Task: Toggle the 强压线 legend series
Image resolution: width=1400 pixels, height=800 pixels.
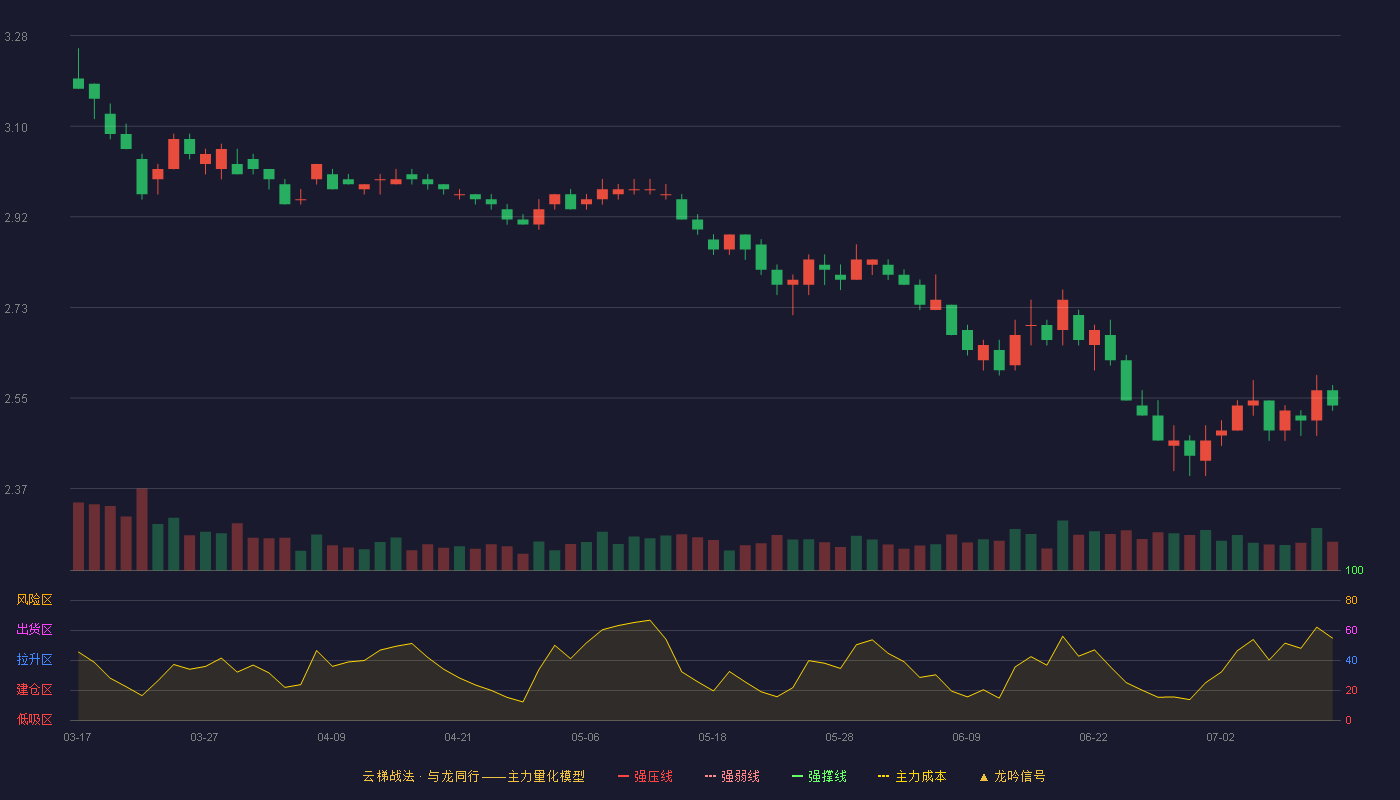Action: click(x=645, y=776)
